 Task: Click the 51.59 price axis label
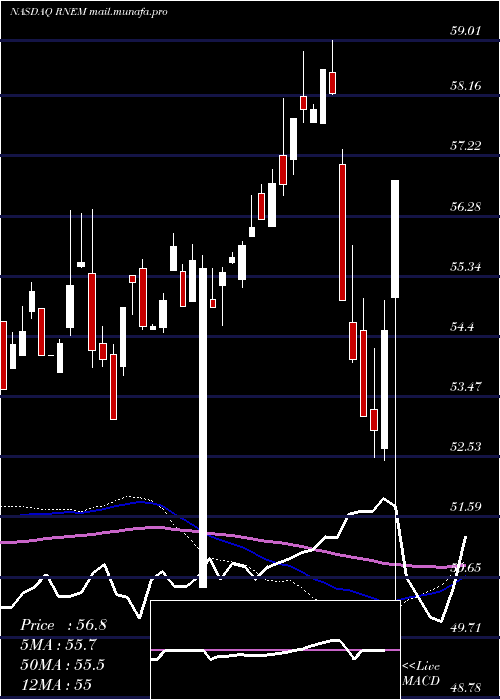click(x=465, y=507)
